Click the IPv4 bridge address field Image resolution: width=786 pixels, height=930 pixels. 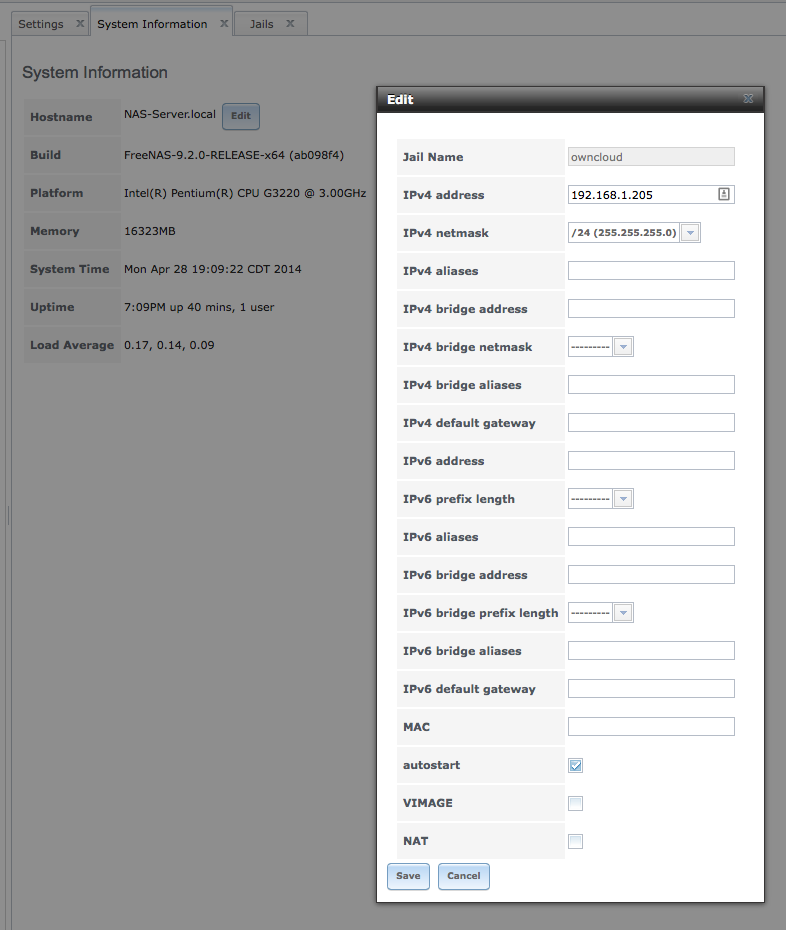651,308
